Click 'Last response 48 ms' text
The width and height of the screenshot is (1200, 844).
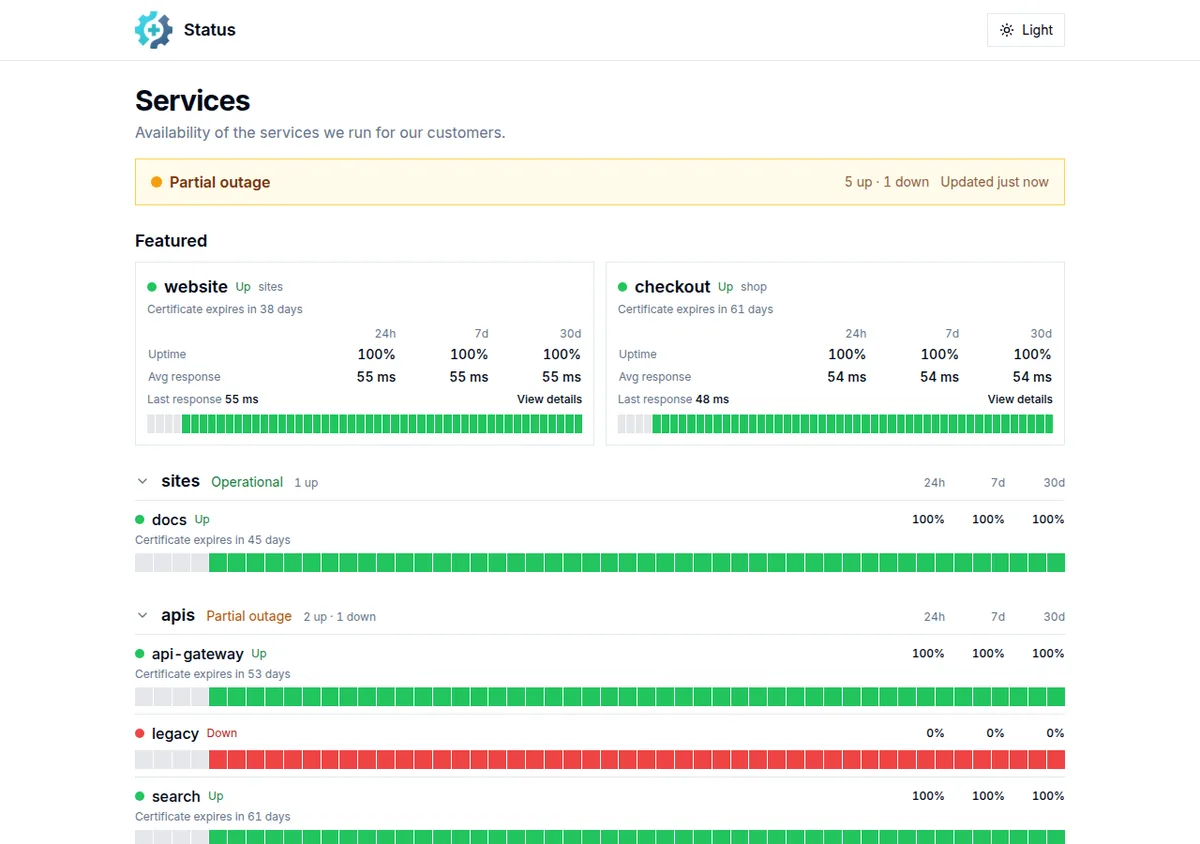673,399
